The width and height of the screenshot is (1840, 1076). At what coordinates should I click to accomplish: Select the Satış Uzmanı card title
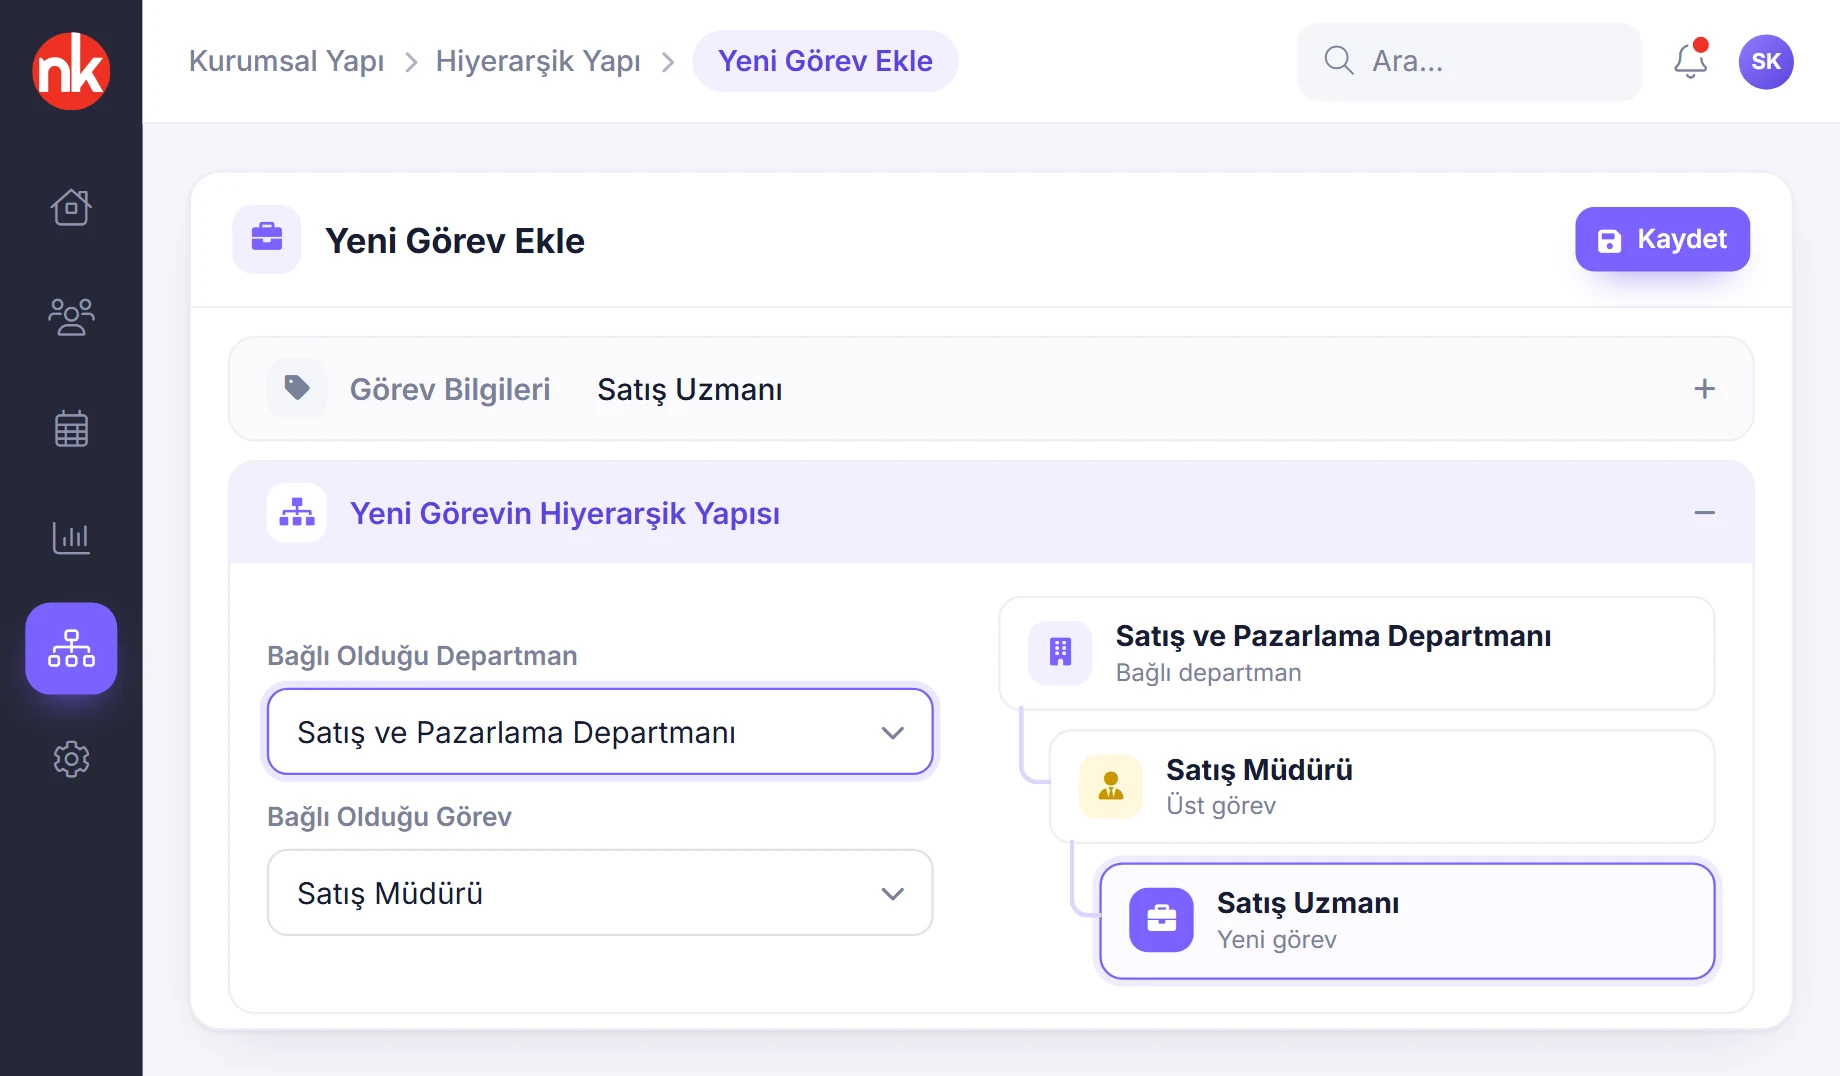pyautogui.click(x=1308, y=903)
